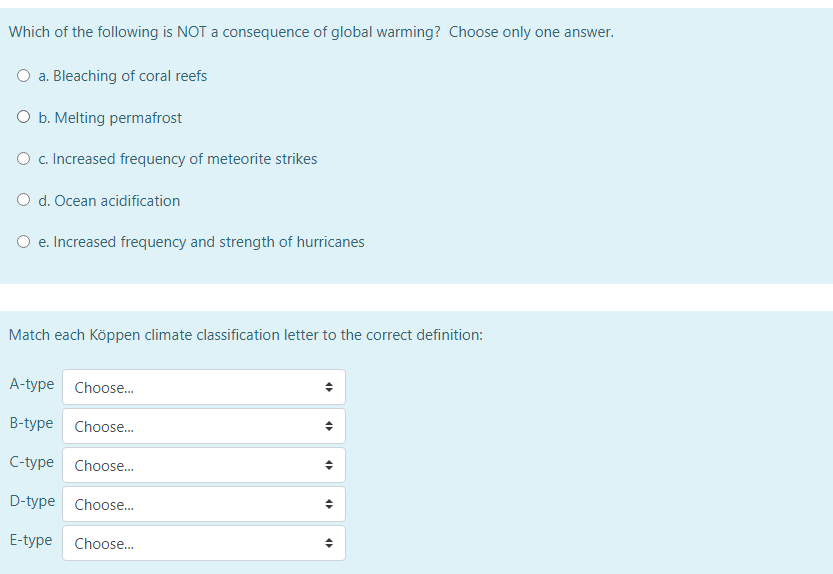This screenshot has height=574, width=833.
Task: Open the A-type Choose dropdown
Action: [x=204, y=387]
